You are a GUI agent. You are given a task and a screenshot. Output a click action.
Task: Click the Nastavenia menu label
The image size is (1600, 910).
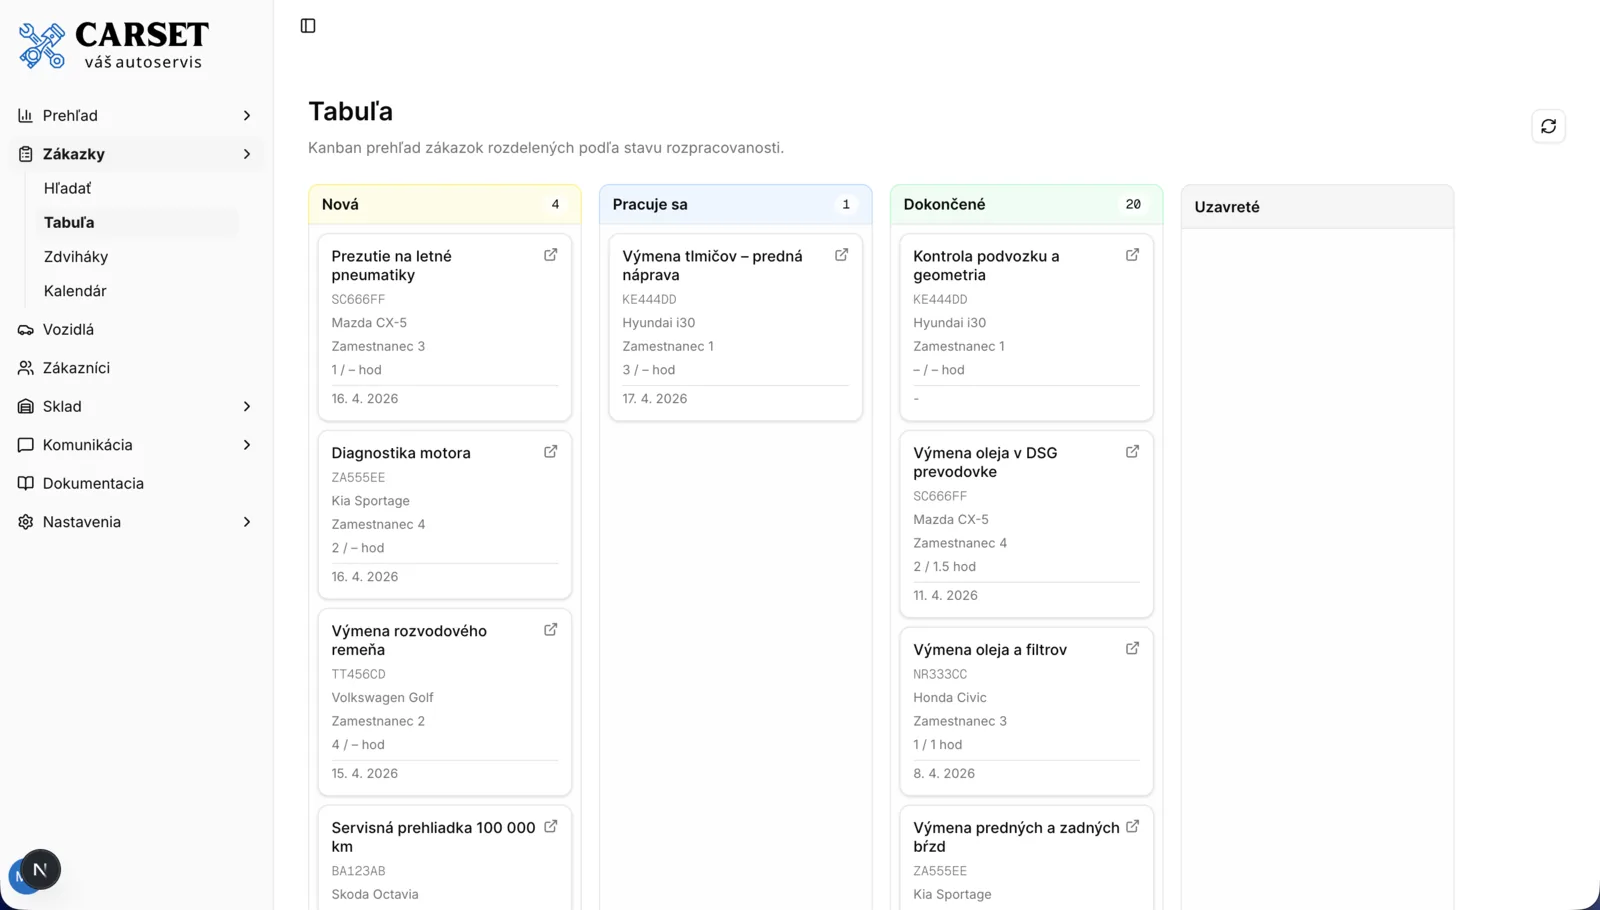(82, 522)
